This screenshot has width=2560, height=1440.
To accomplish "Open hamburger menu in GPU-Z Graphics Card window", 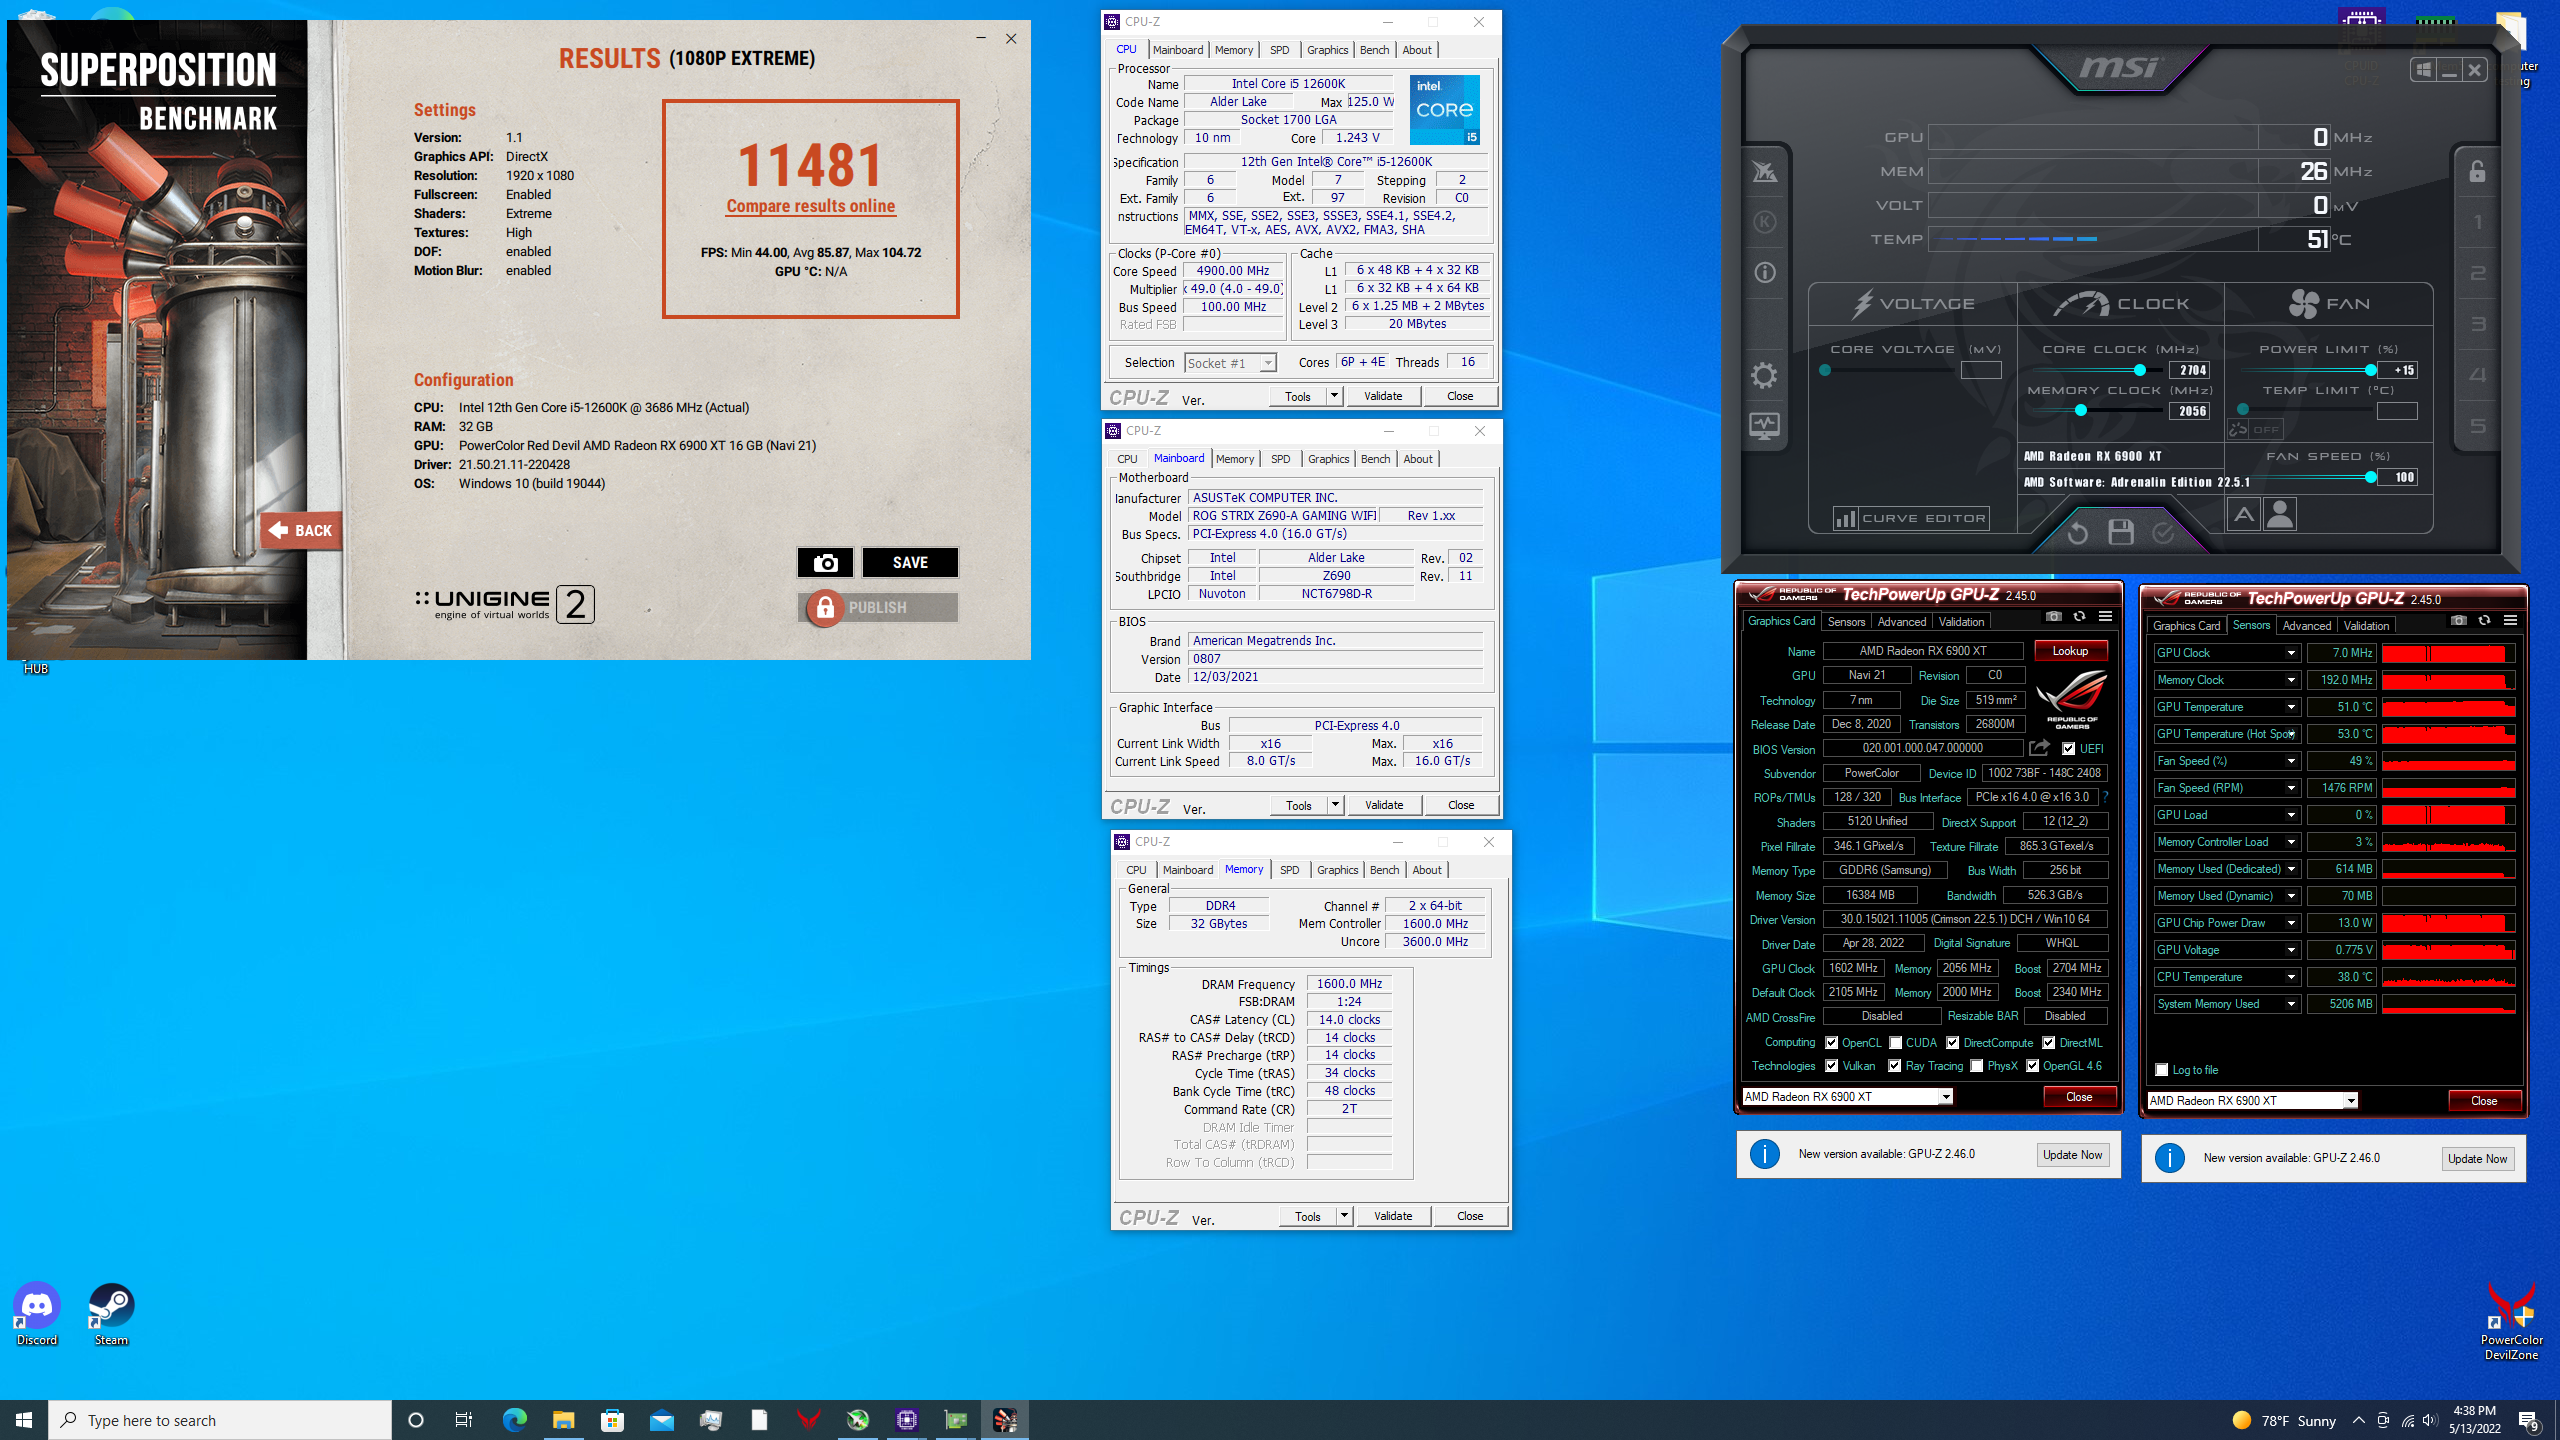I will click(x=2105, y=616).
